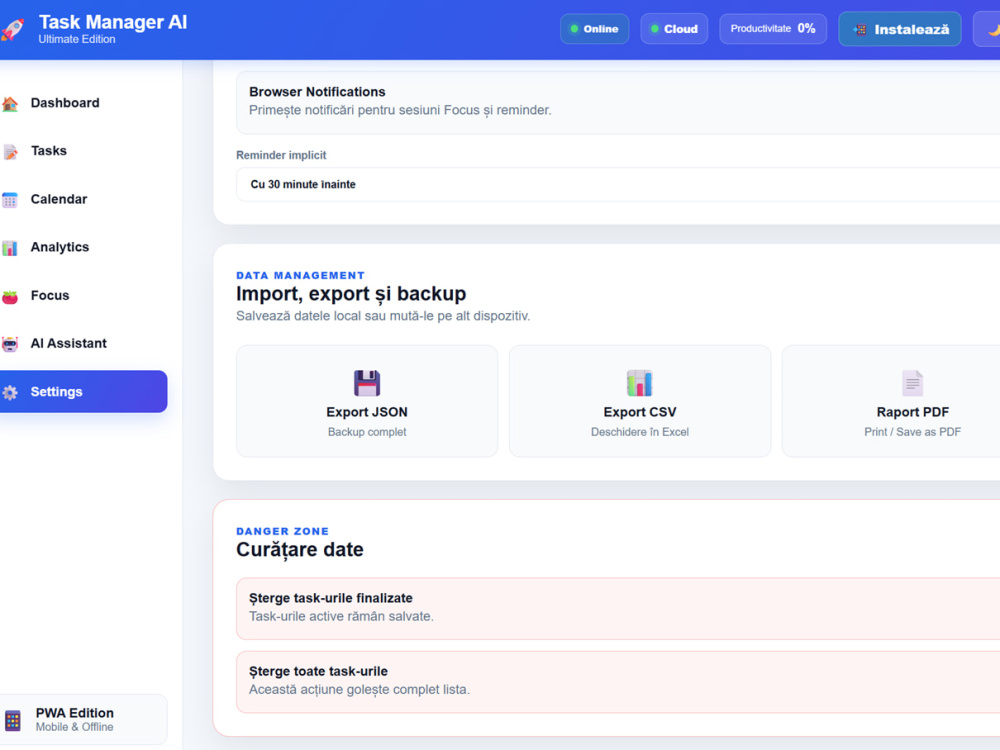This screenshot has width=1000, height=750.
Task: Click the Instalează button icon
Action: 860,29
